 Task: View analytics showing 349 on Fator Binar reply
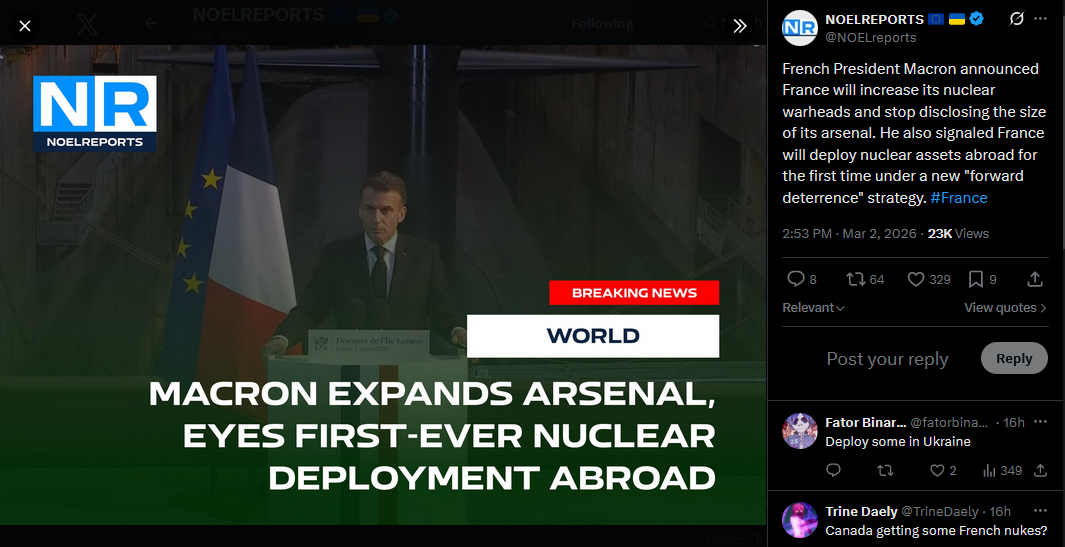tap(1002, 470)
